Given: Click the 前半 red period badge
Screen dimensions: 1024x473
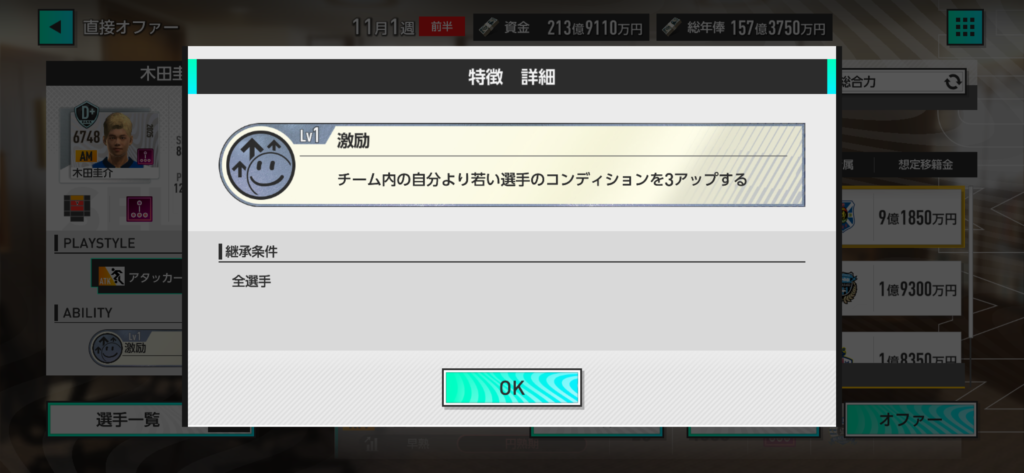Looking at the screenshot, I should (442, 27).
